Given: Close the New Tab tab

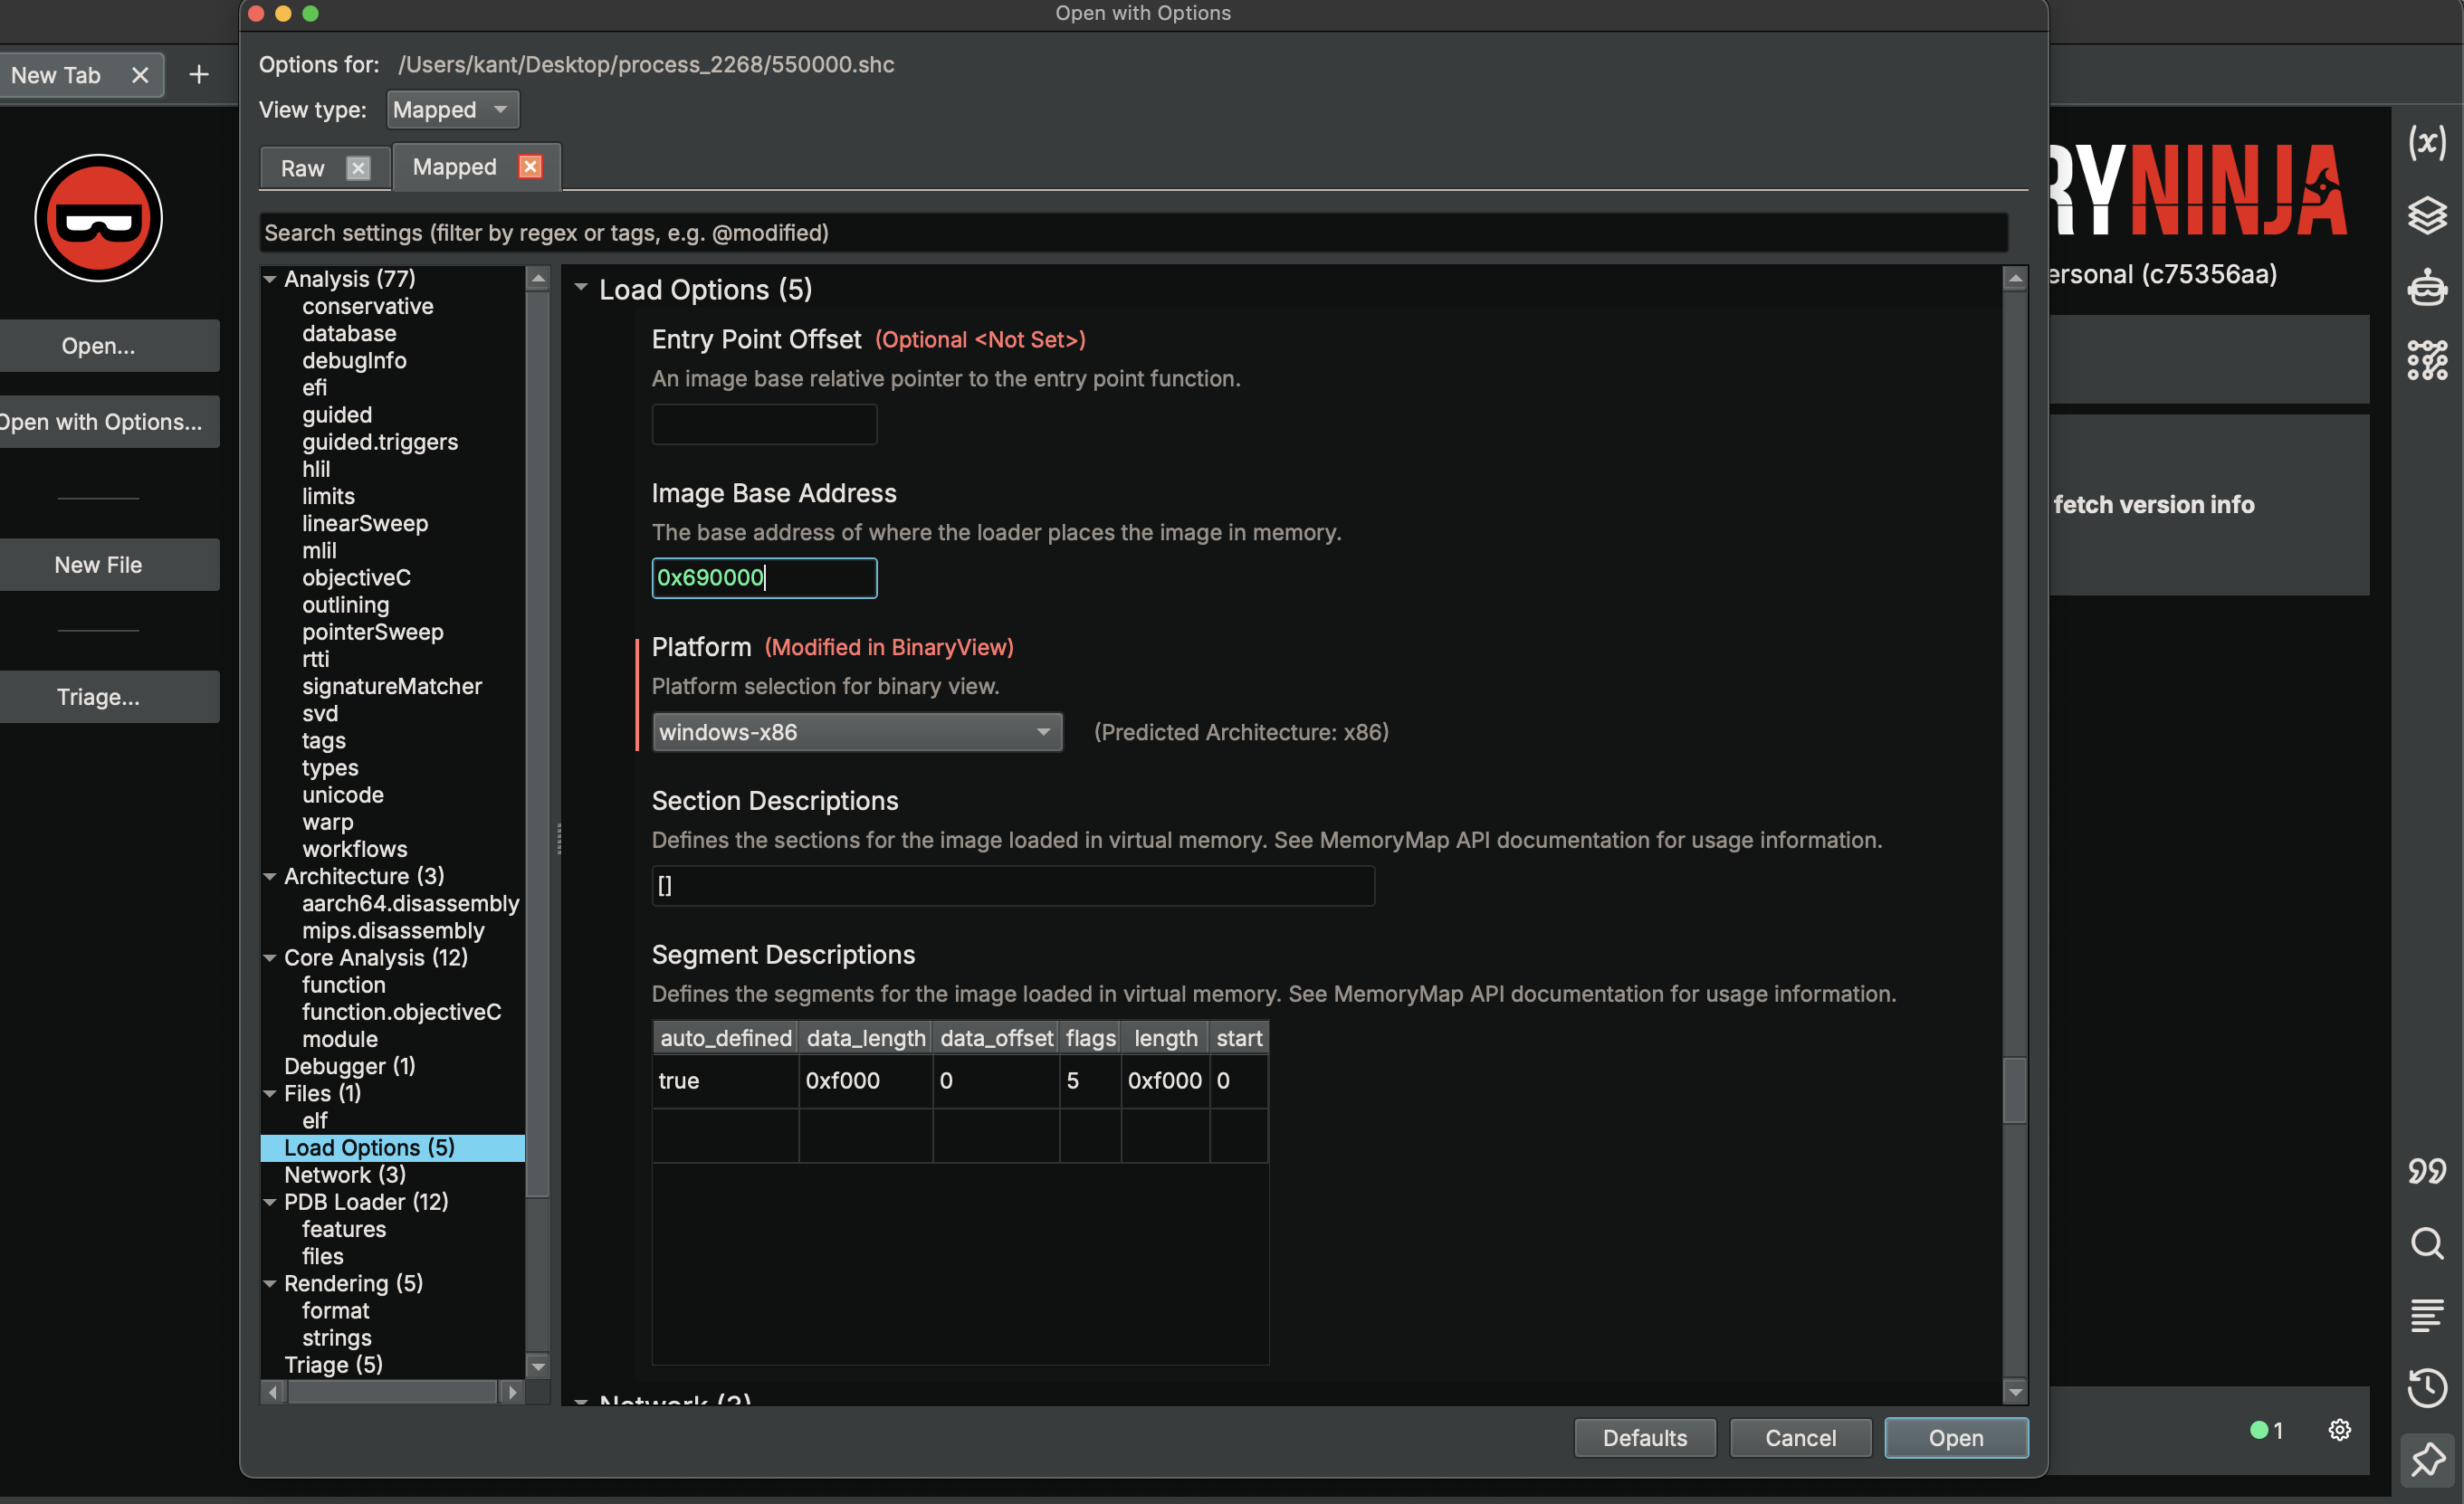Looking at the screenshot, I should point(140,75).
